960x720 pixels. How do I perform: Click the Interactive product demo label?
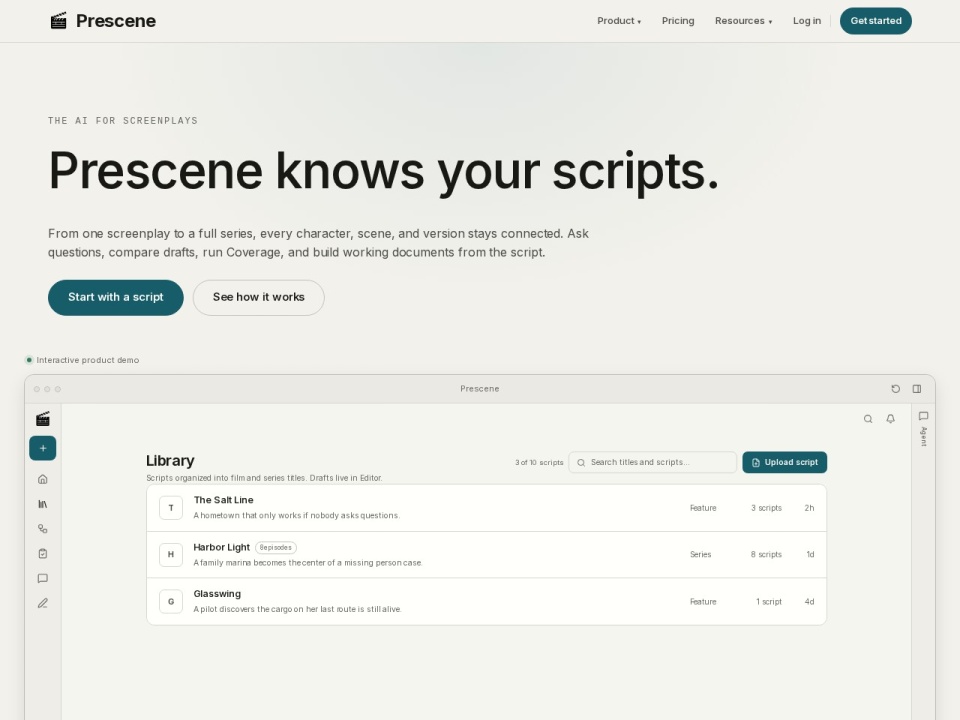point(88,360)
